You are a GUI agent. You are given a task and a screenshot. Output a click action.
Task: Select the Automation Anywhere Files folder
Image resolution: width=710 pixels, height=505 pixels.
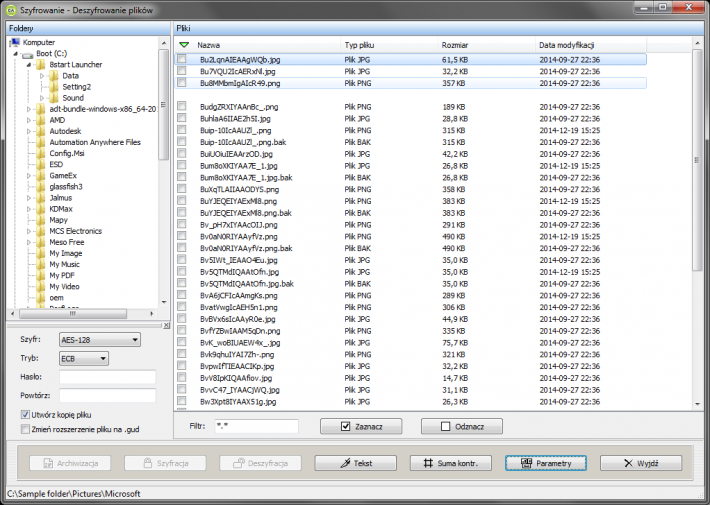pyautogui.click(x=95, y=142)
